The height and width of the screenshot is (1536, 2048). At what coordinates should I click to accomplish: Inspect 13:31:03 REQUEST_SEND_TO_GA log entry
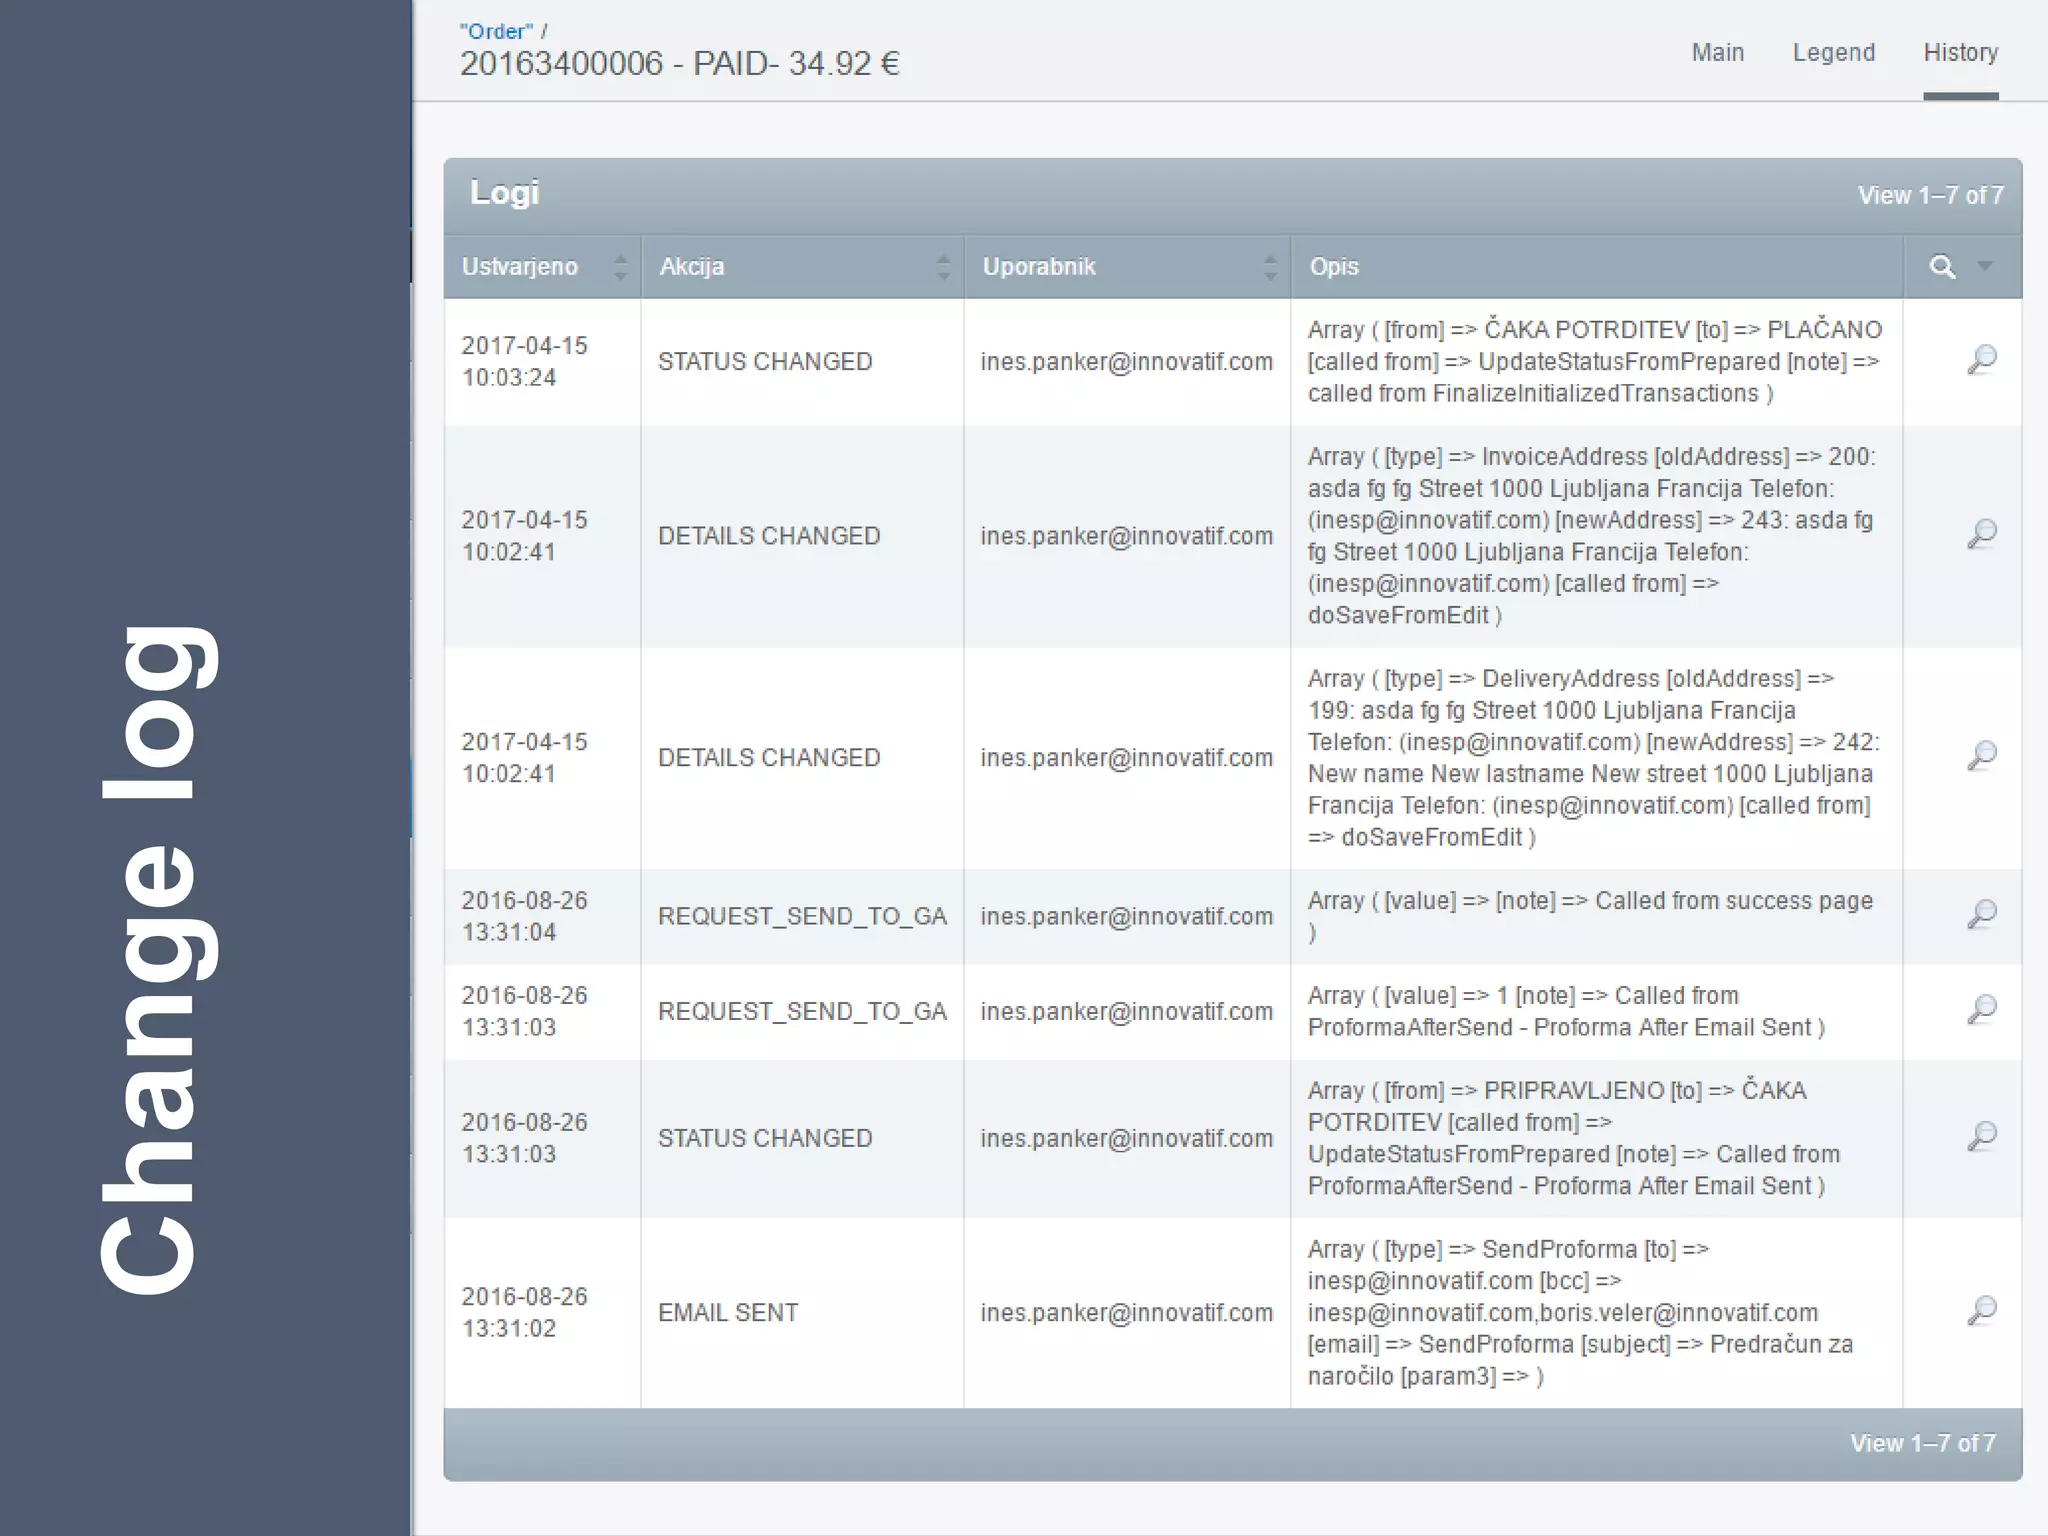(x=1981, y=1010)
